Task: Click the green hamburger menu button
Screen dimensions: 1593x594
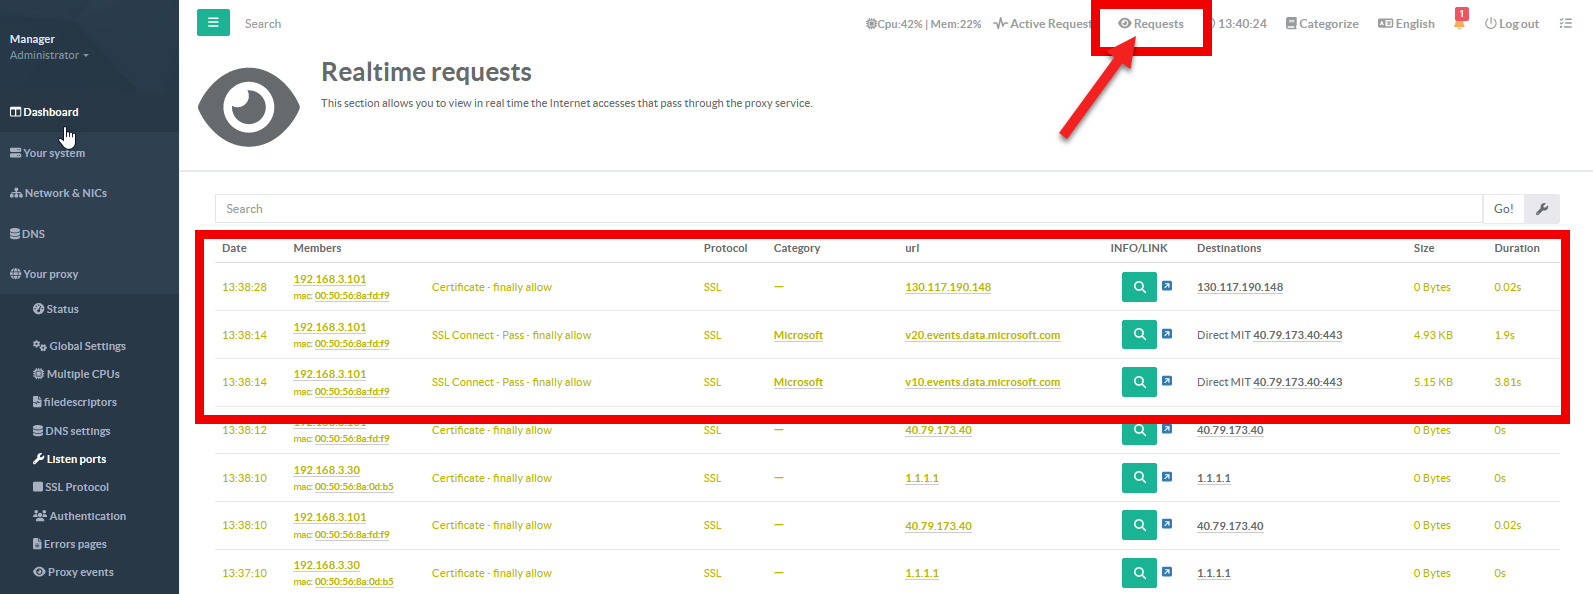Action: pyautogui.click(x=213, y=23)
